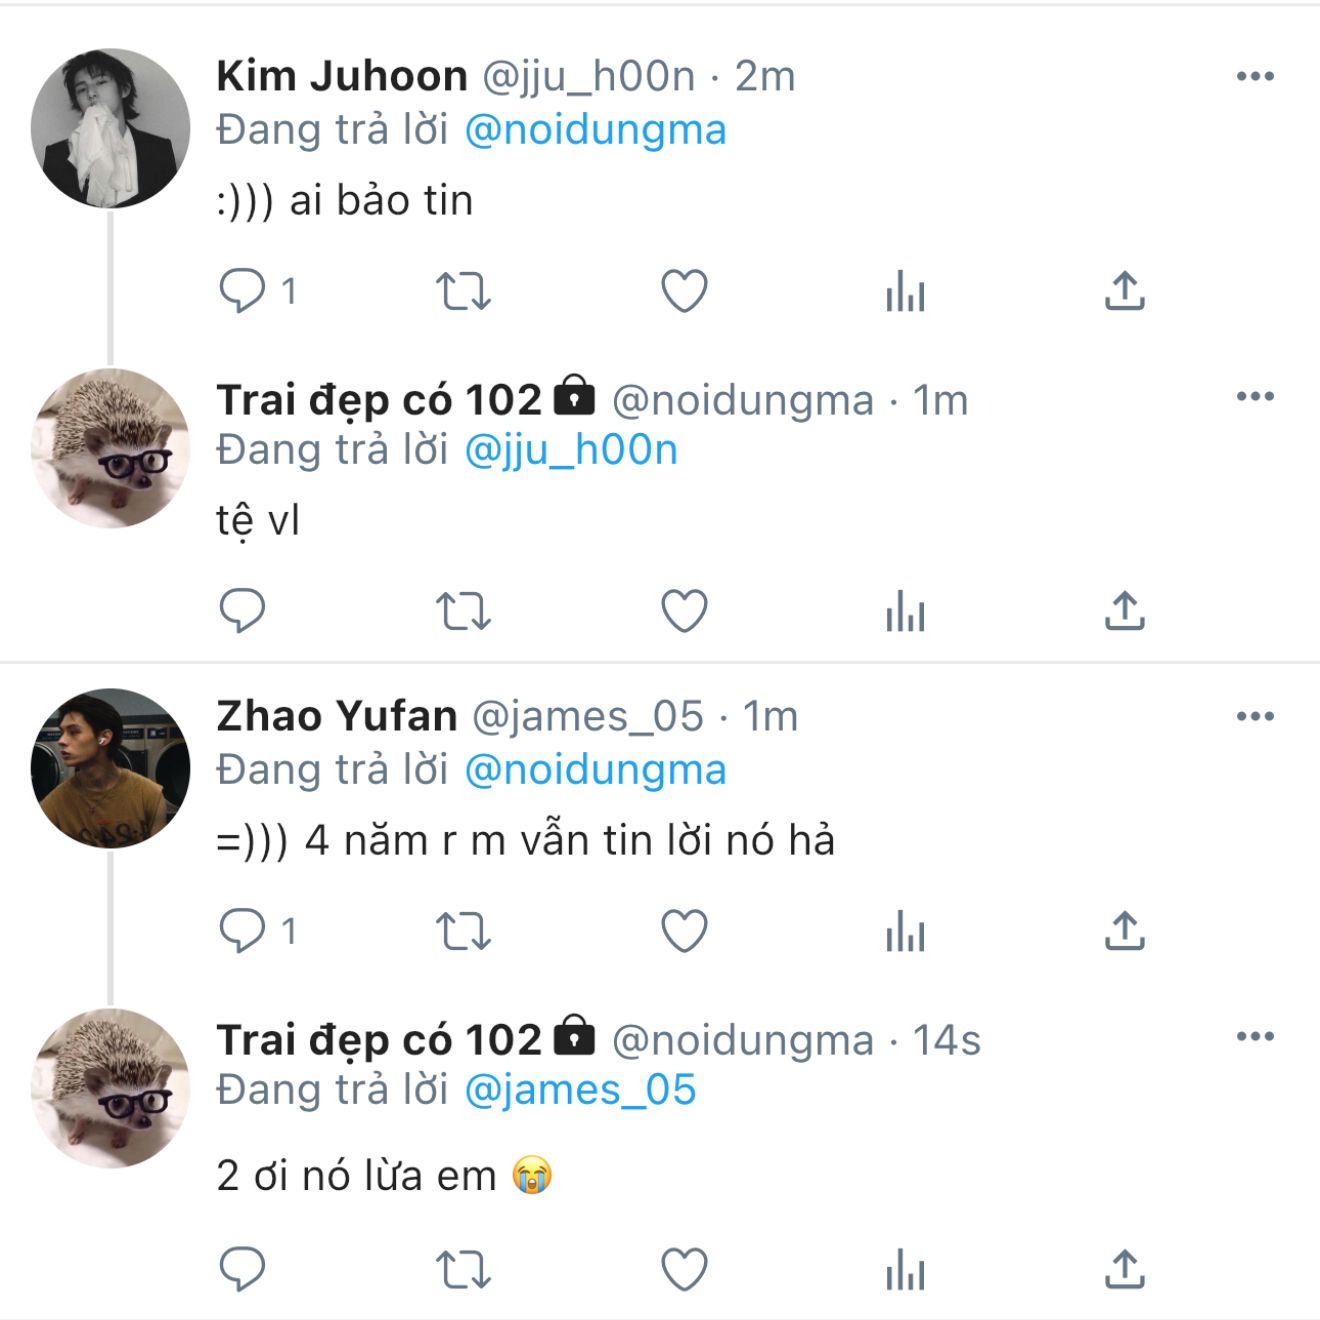Share the "tệ vl" tweet
This screenshot has height=1320, width=1320.
pyautogui.click(x=1124, y=610)
